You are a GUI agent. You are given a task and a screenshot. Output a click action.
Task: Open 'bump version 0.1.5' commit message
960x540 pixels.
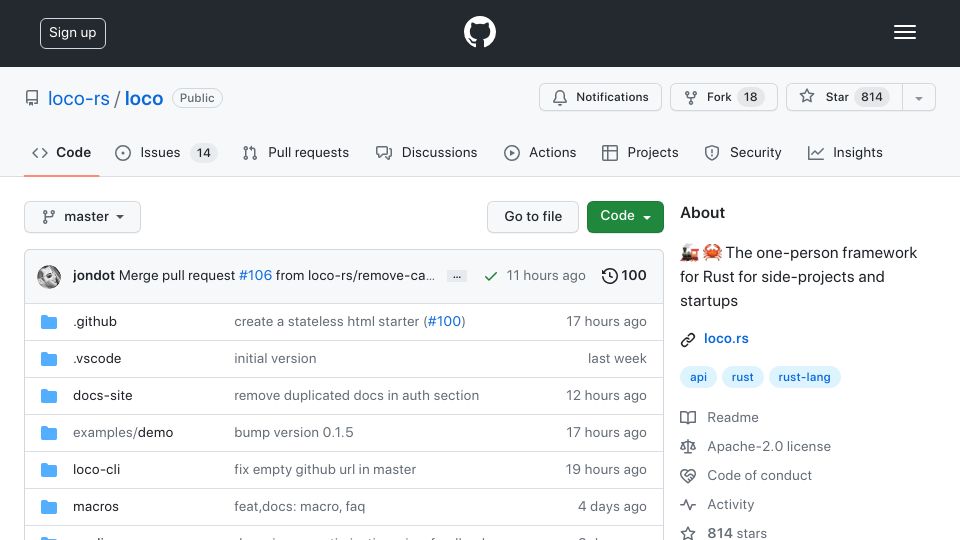[x=293, y=433]
